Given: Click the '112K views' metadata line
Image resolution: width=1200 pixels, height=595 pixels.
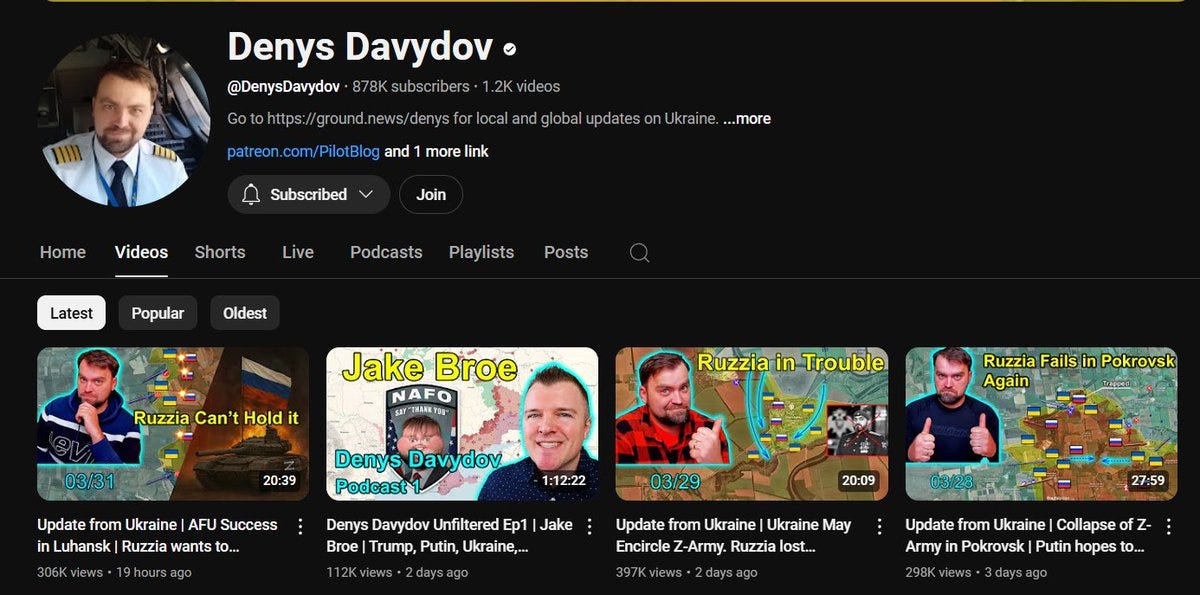Looking at the screenshot, I should click(x=397, y=572).
